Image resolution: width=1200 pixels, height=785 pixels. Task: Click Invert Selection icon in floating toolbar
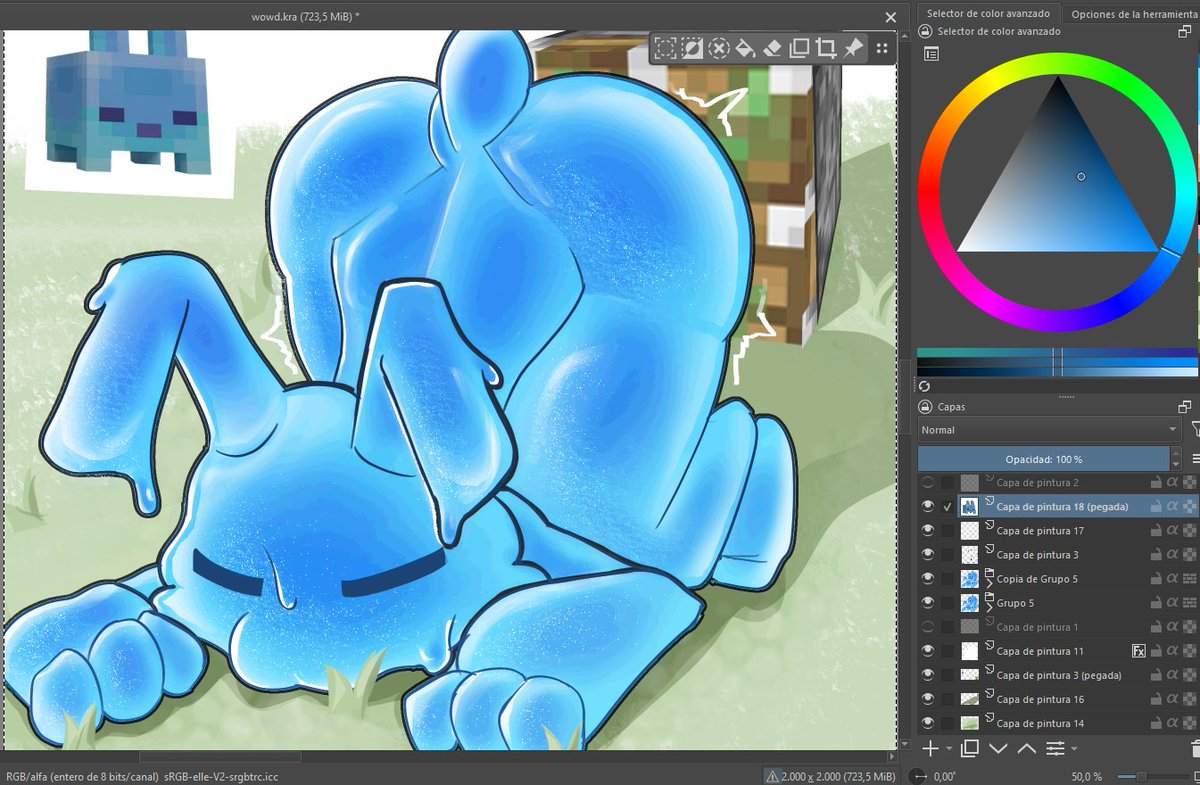692,48
